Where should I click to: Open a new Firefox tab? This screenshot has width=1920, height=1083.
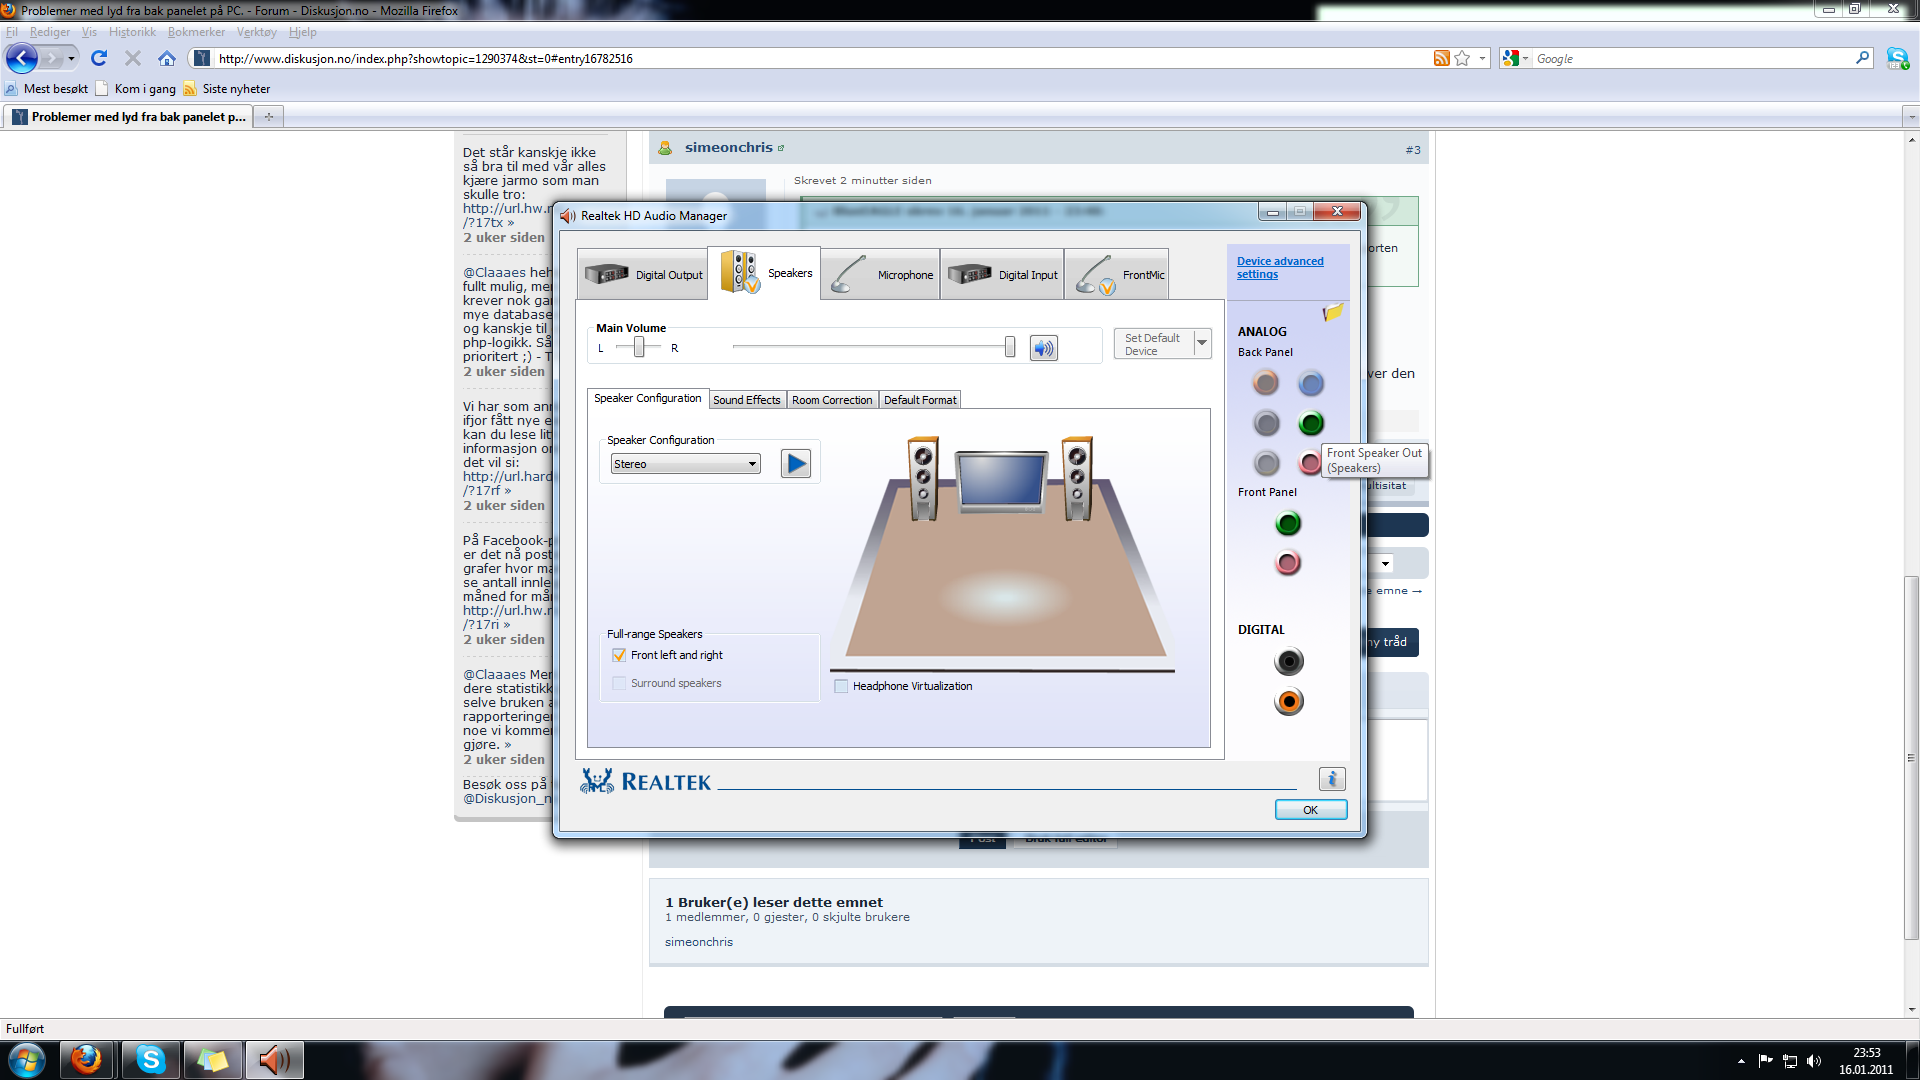[268, 117]
